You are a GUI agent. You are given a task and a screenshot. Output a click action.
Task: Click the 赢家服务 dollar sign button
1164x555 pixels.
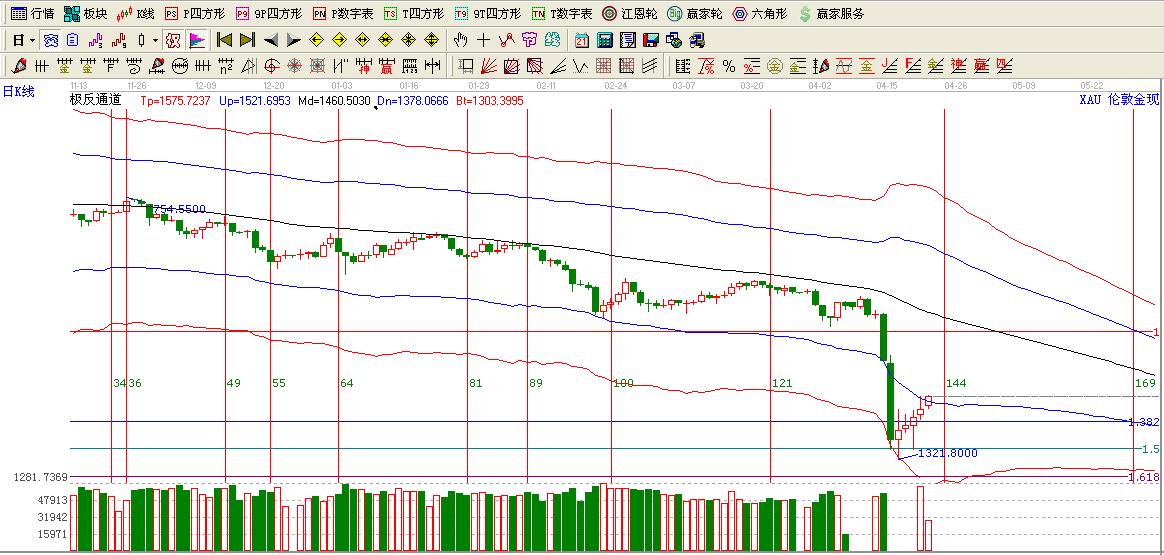tap(804, 14)
